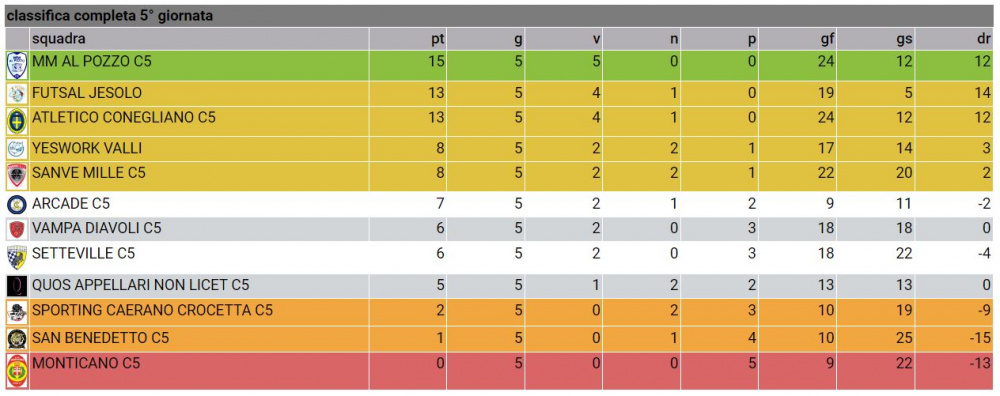1000x396 pixels.
Task: Click the 'classifica completa 5° giornata' title bar
Action: (499, 16)
